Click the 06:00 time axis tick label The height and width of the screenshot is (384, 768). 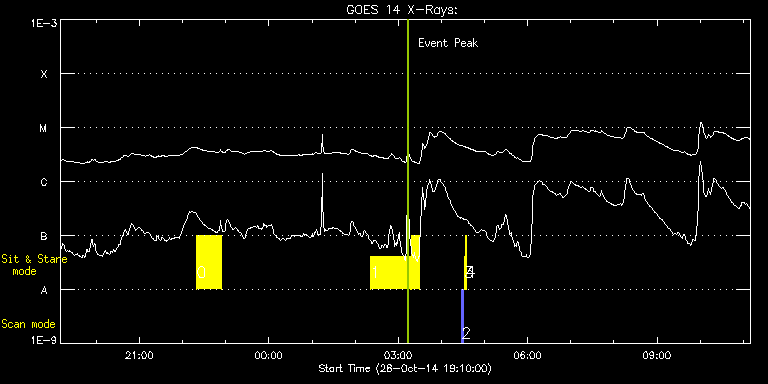pyautogui.click(x=528, y=354)
